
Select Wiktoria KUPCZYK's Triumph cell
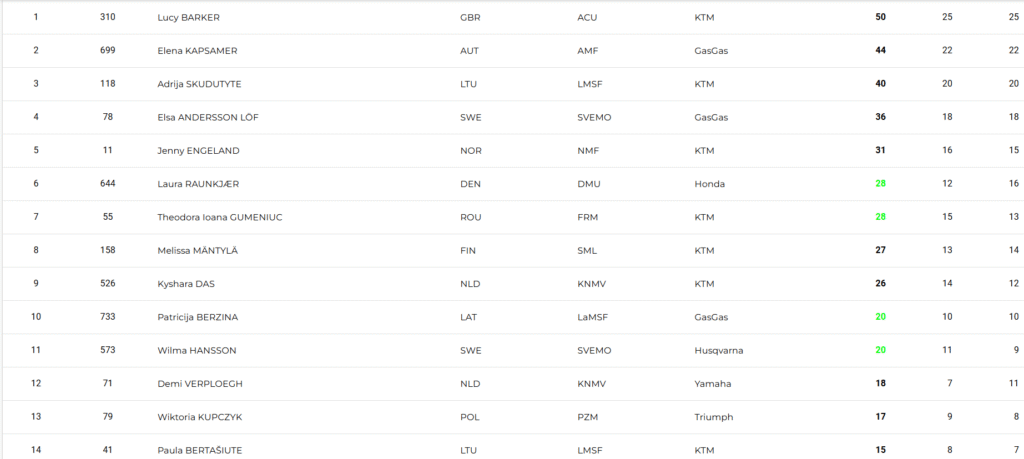click(x=714, y=417)
